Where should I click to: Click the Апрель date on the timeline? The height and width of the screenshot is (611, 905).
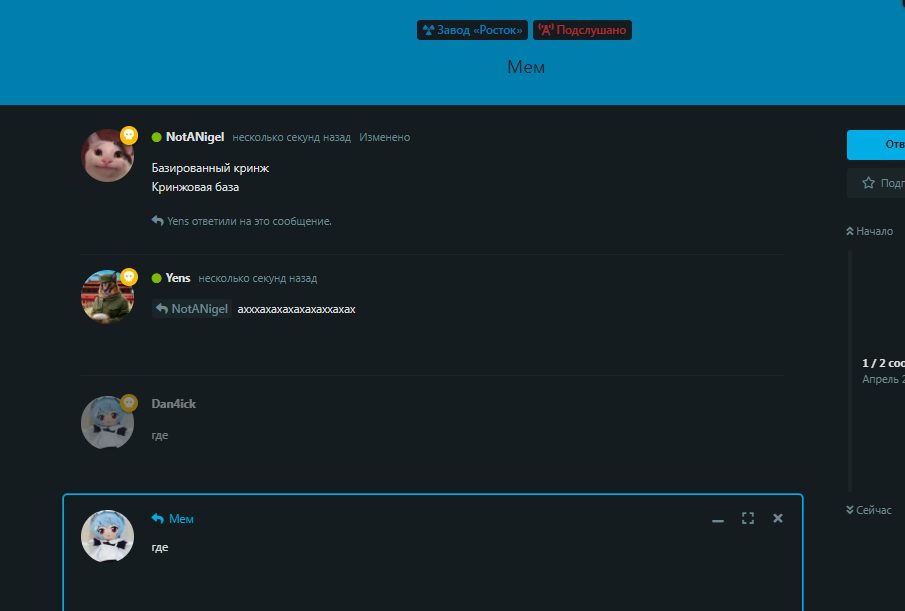(x=883, y=379)
